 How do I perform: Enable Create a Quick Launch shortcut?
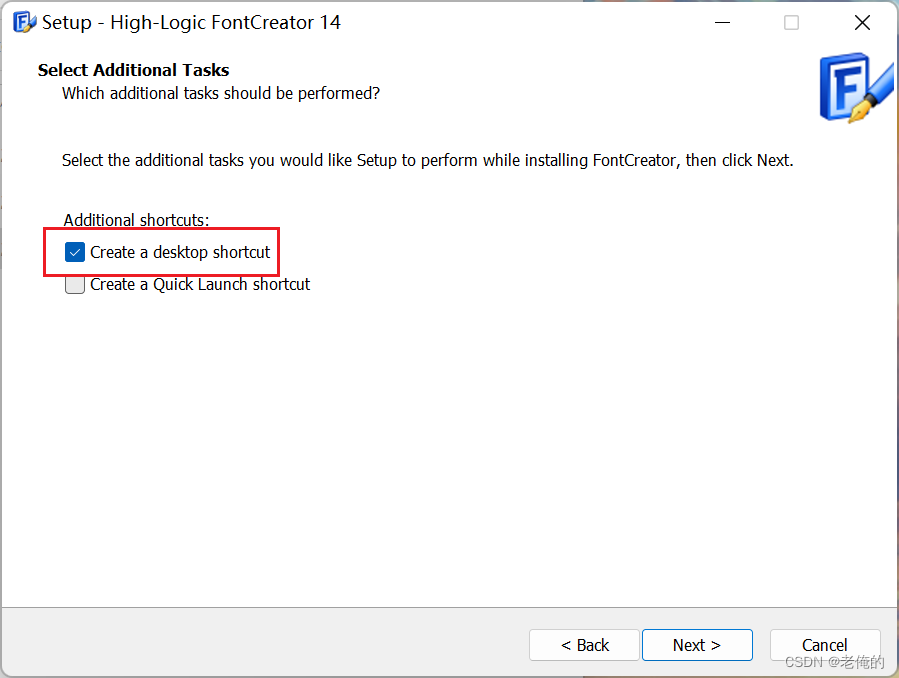74,284
